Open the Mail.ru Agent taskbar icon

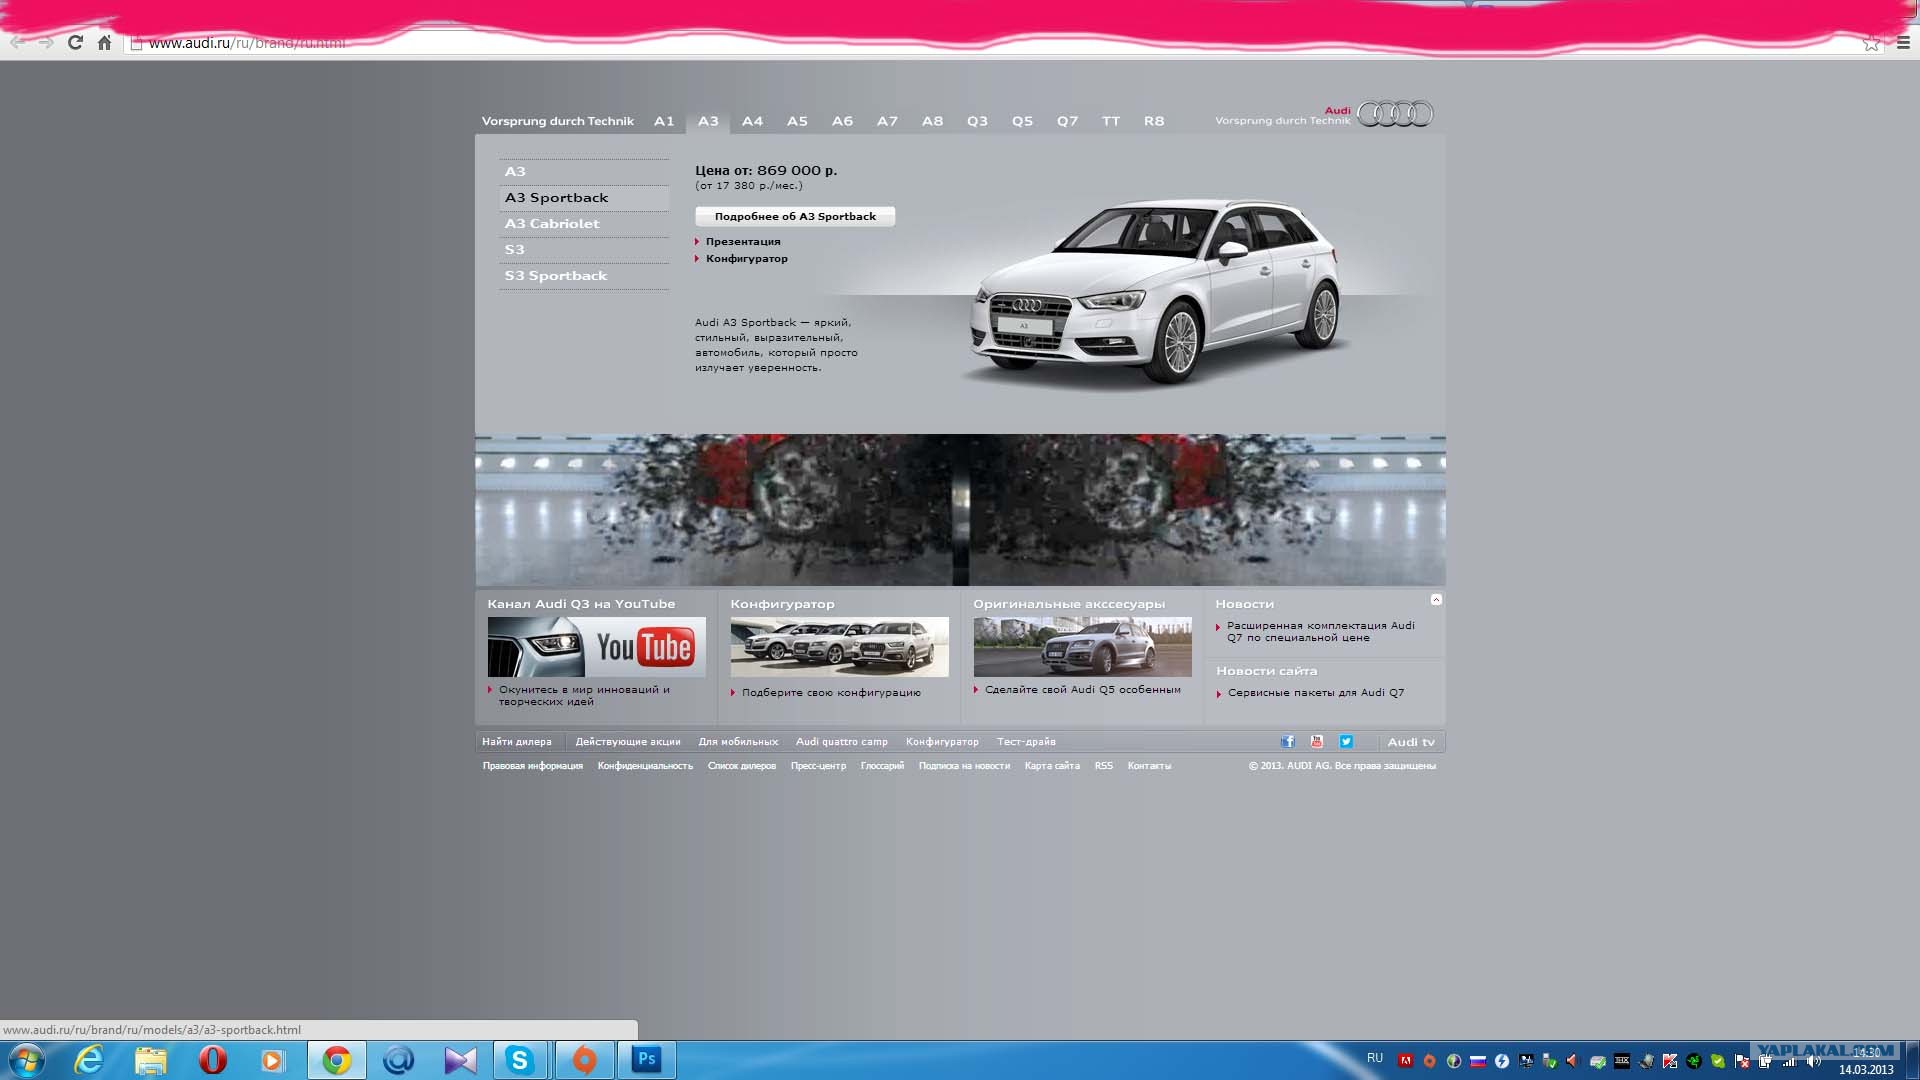[x=398, y=1060]
